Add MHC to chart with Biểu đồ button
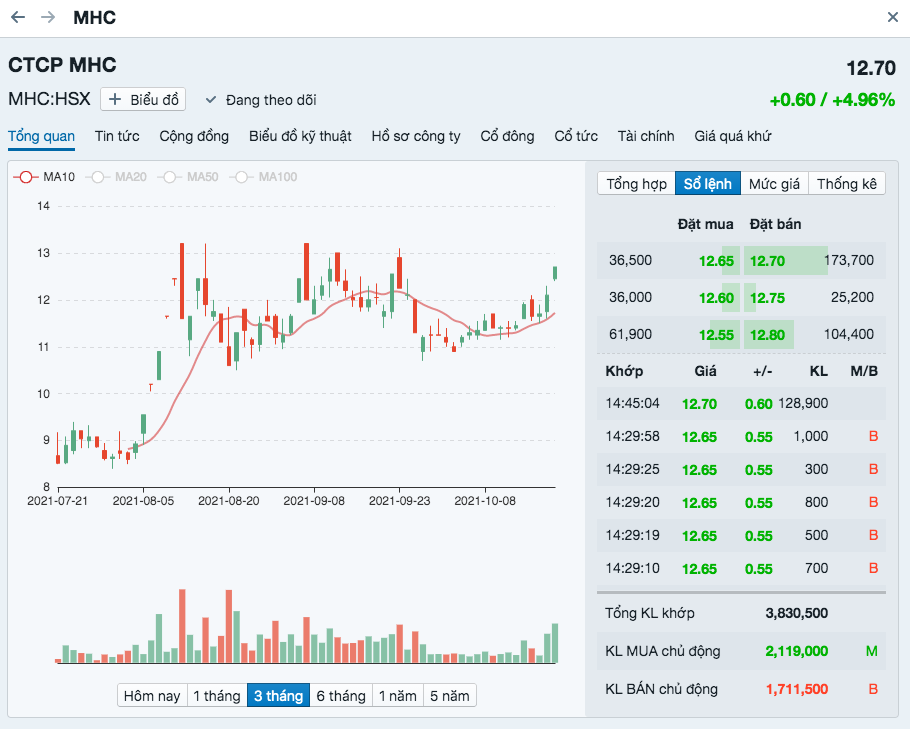Image resolution: width=910 pixels, height=729 pixels. [x=143, y=99]
